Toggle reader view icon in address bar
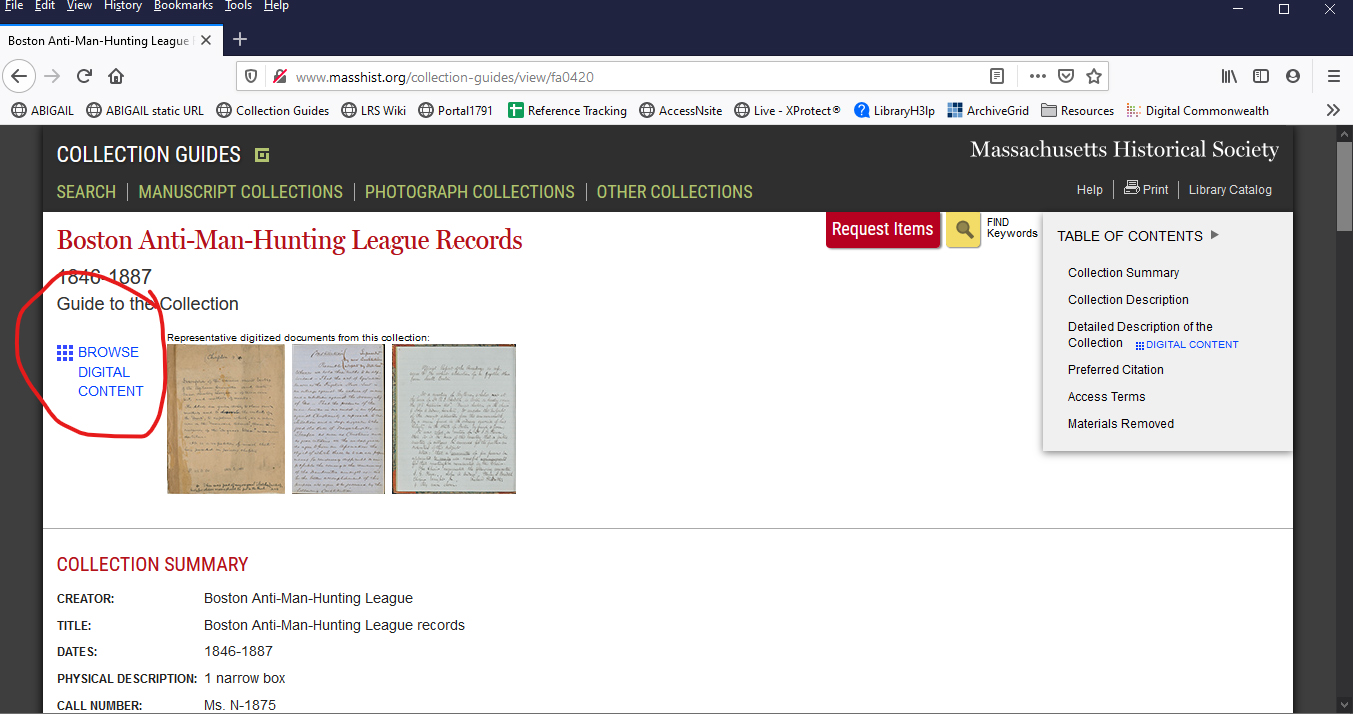Screen dimensions: 1353x714 997,76
